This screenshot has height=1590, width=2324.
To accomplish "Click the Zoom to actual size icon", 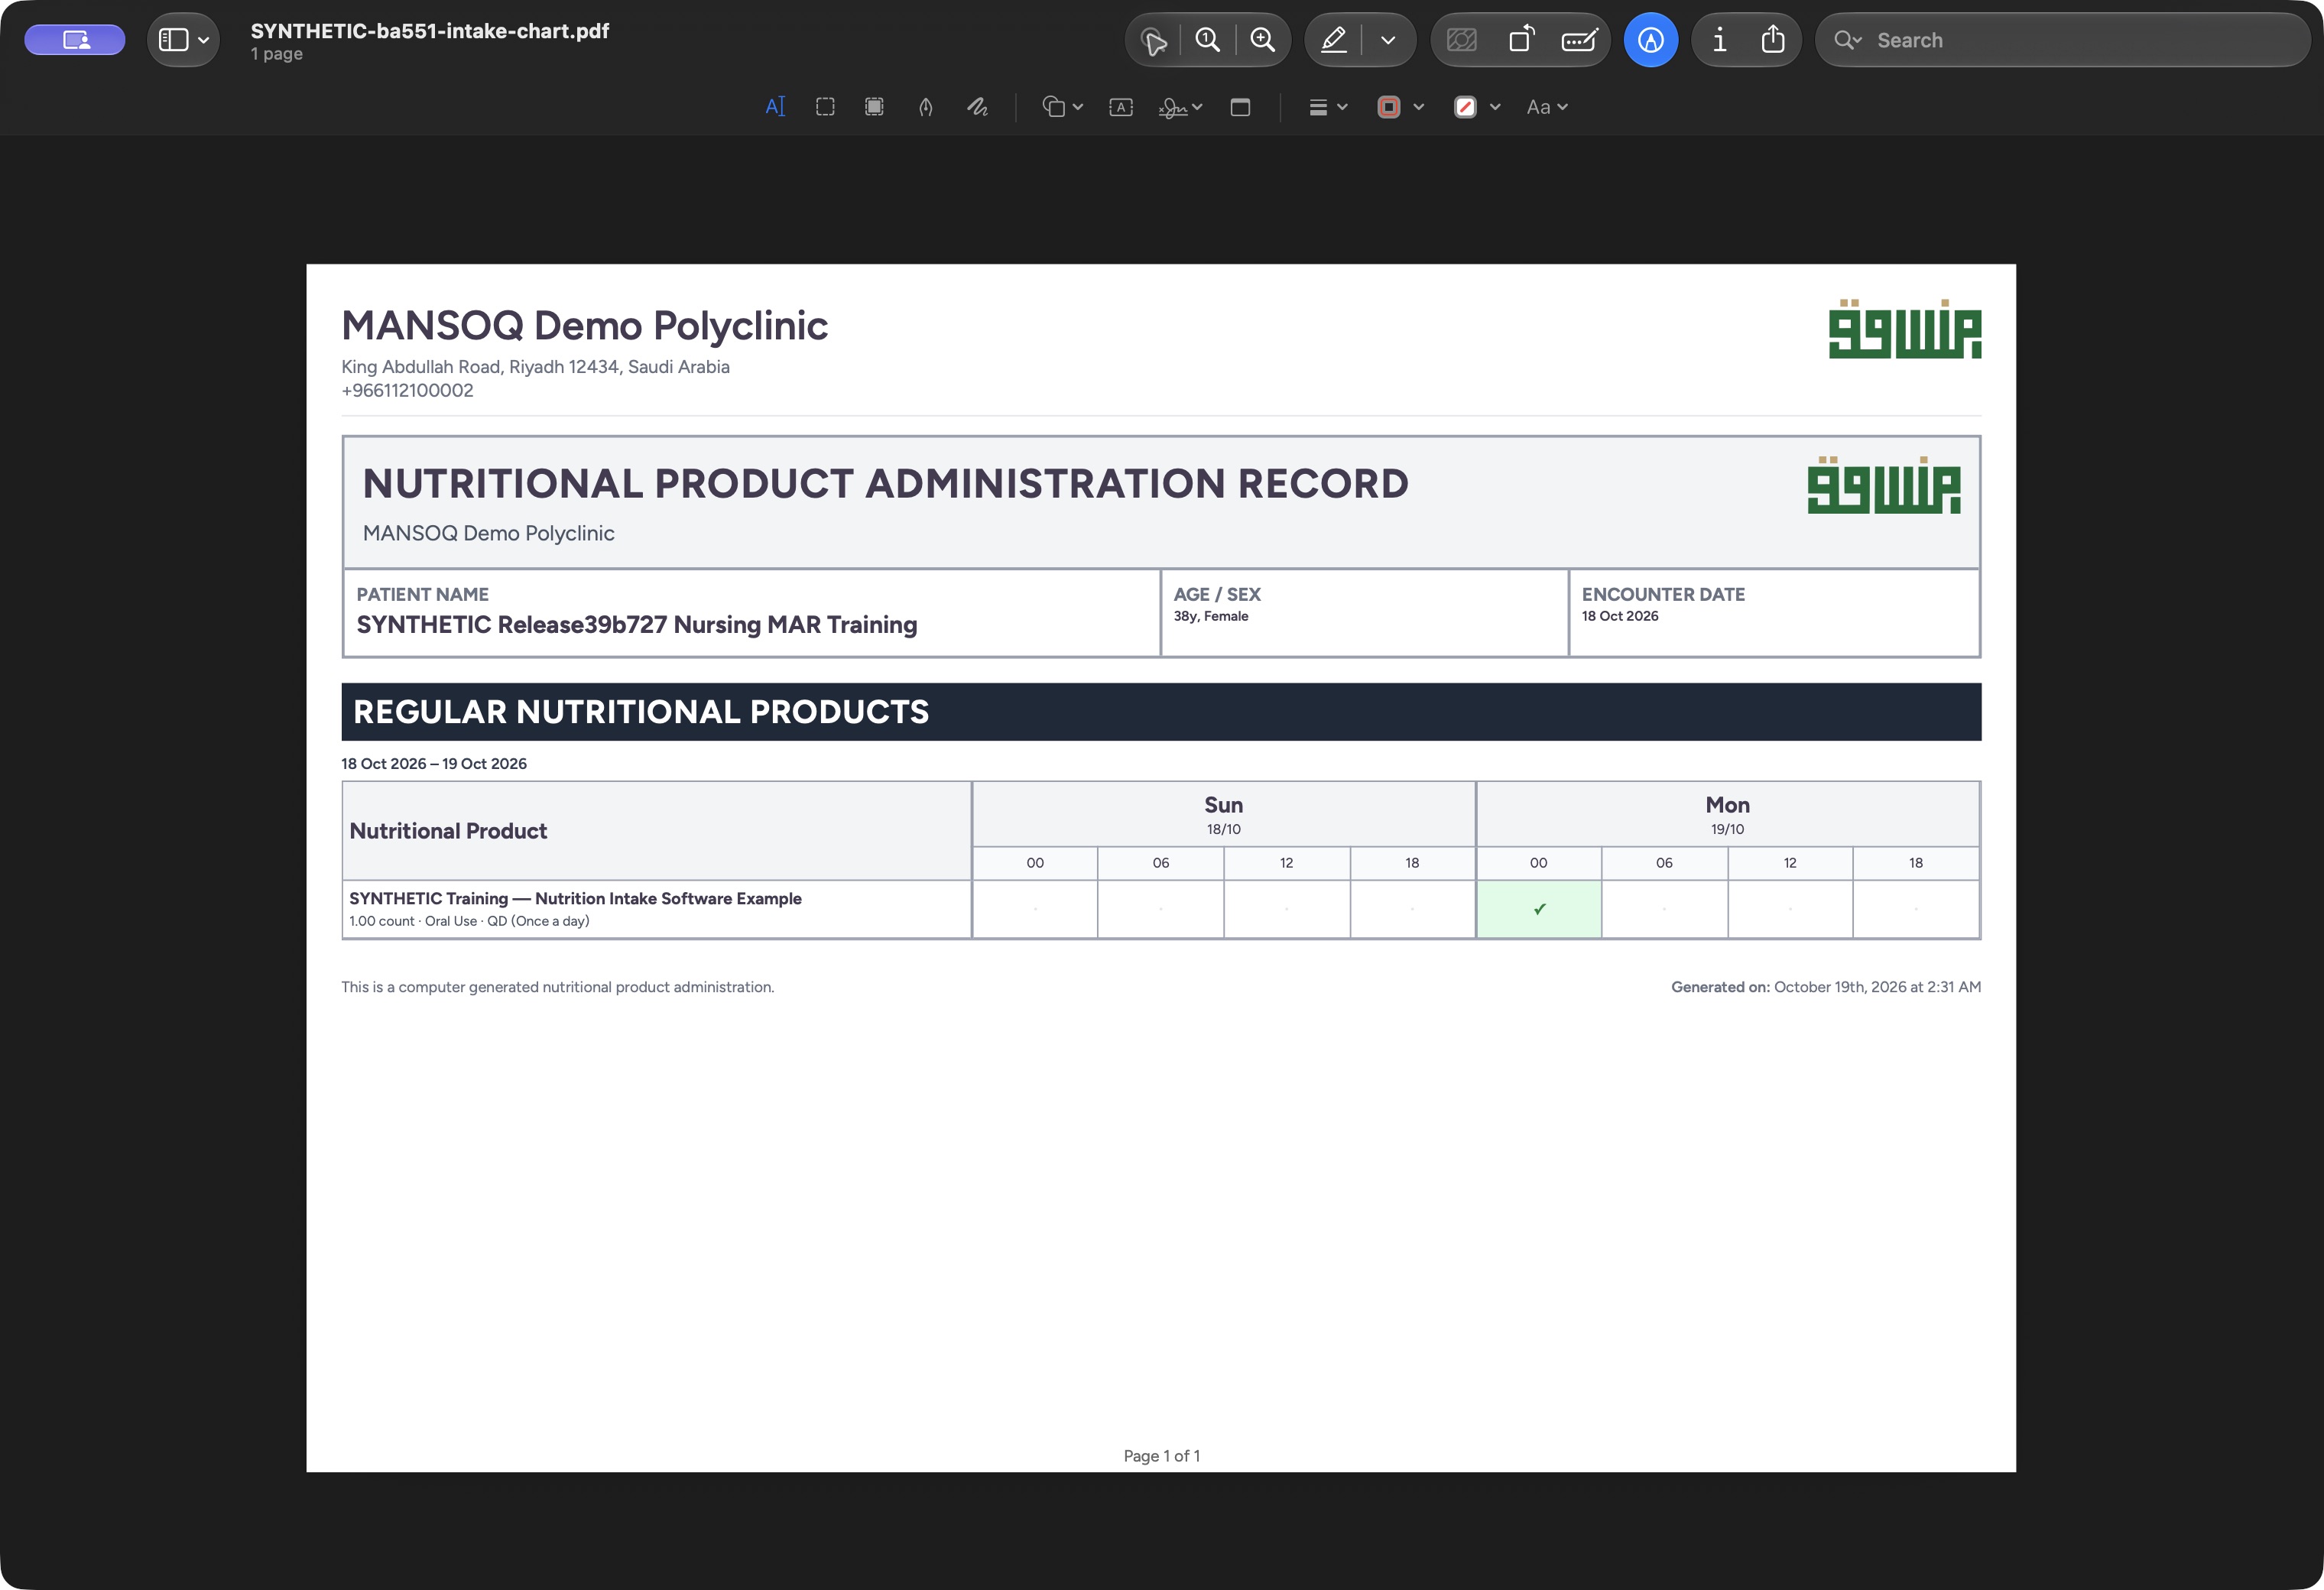I will coord(1208,40).
